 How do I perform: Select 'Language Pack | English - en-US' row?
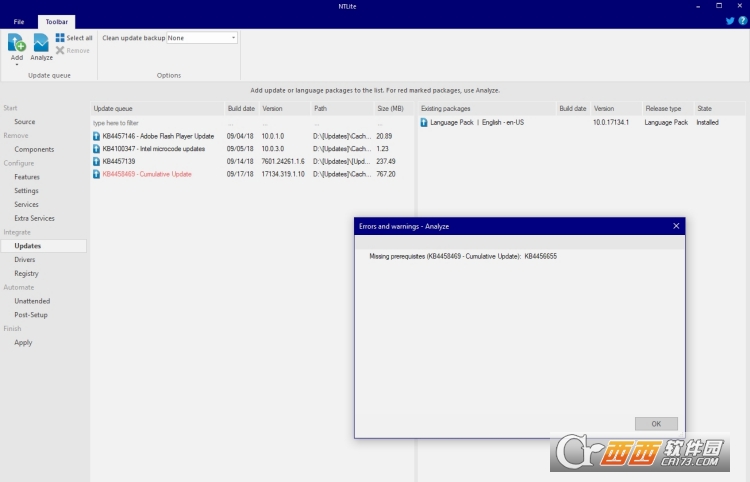pos(582,122)
